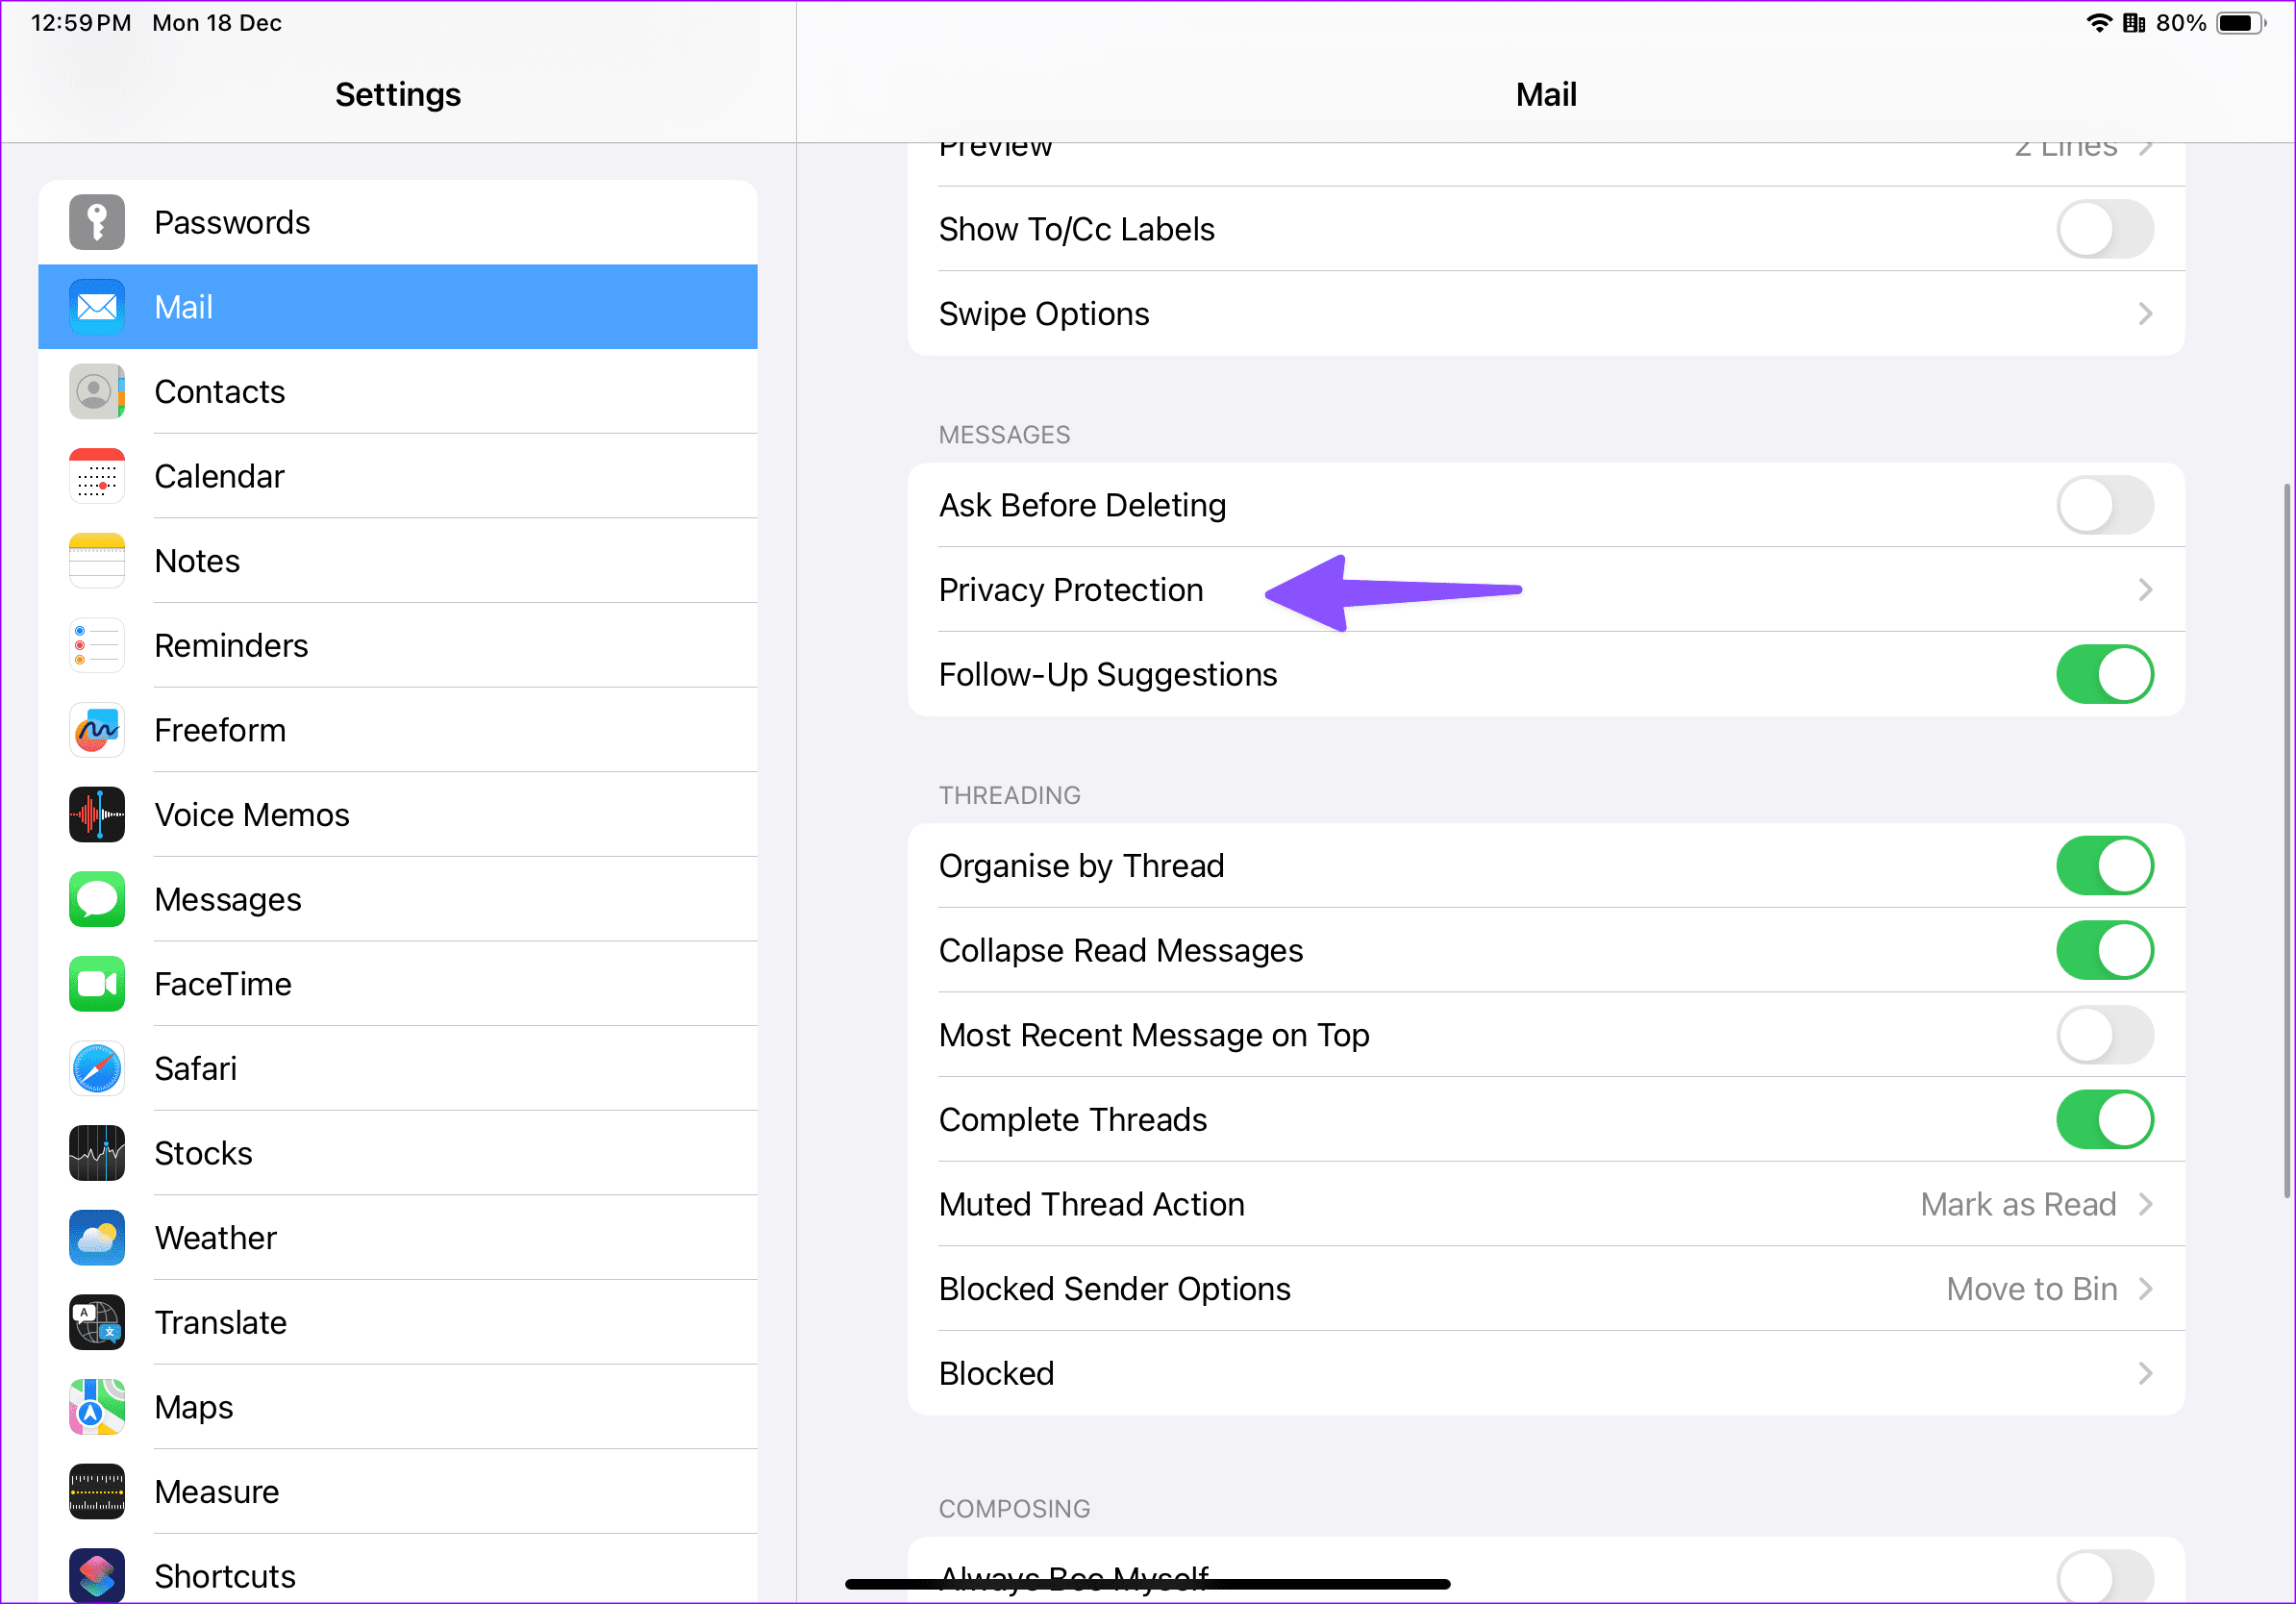2296x1604 pixels.
Task: Open the Reminders settings
Action: (398, 646)
